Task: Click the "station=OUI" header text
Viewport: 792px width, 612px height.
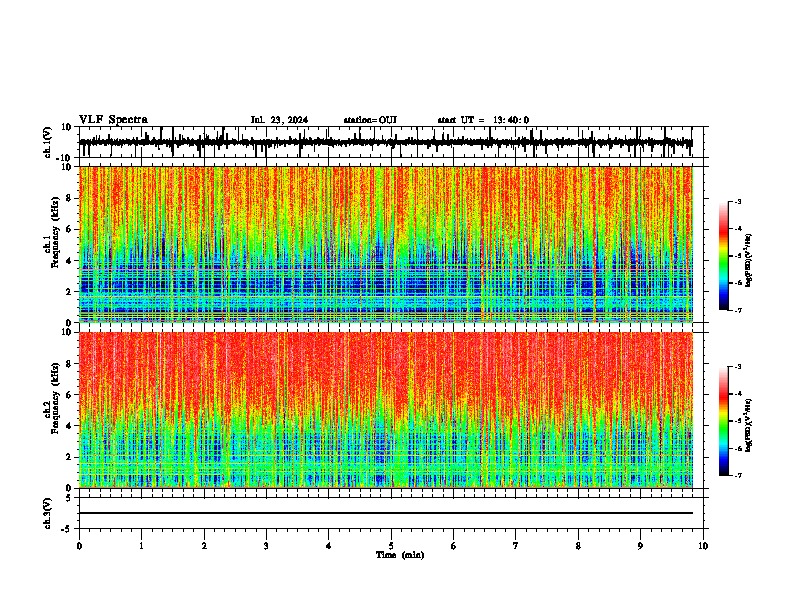Action: click(370, 120)
